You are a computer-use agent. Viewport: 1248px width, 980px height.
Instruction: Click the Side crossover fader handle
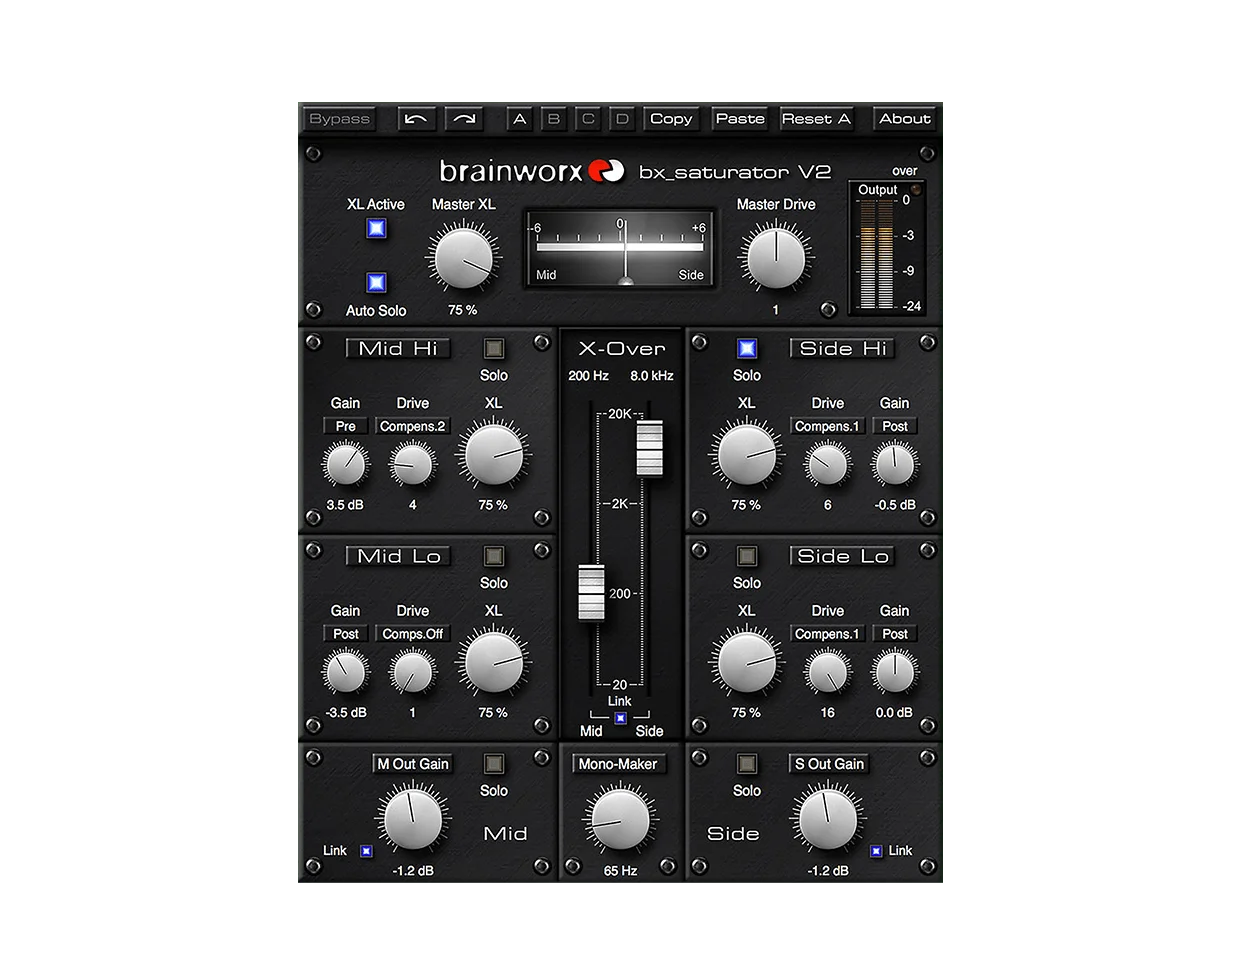(x=650, y=448)
